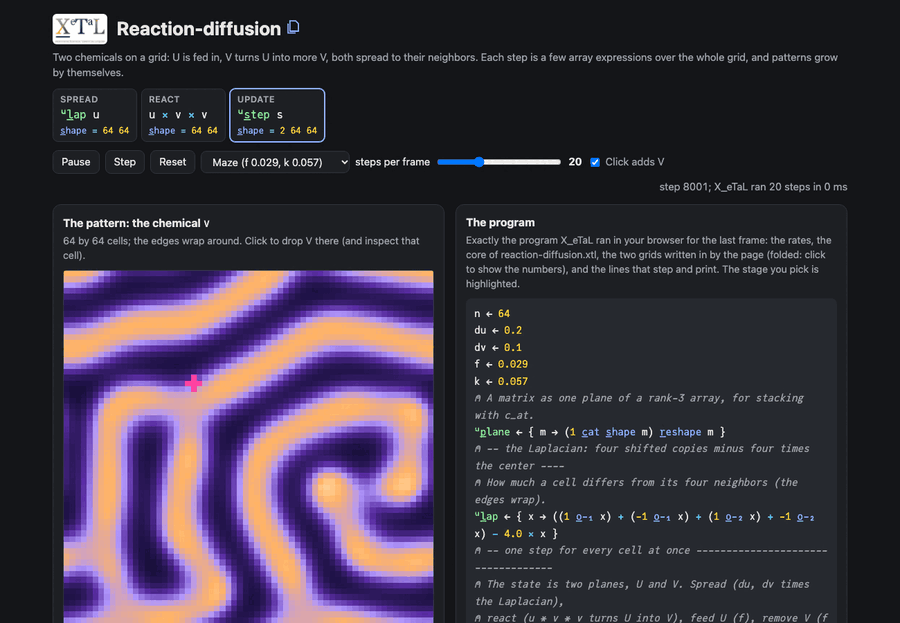The width and height of the screenshot is (900, 623).
Task: Click code line 'n ← 64'
Action: pyautogui.click(x=492, y=314)
